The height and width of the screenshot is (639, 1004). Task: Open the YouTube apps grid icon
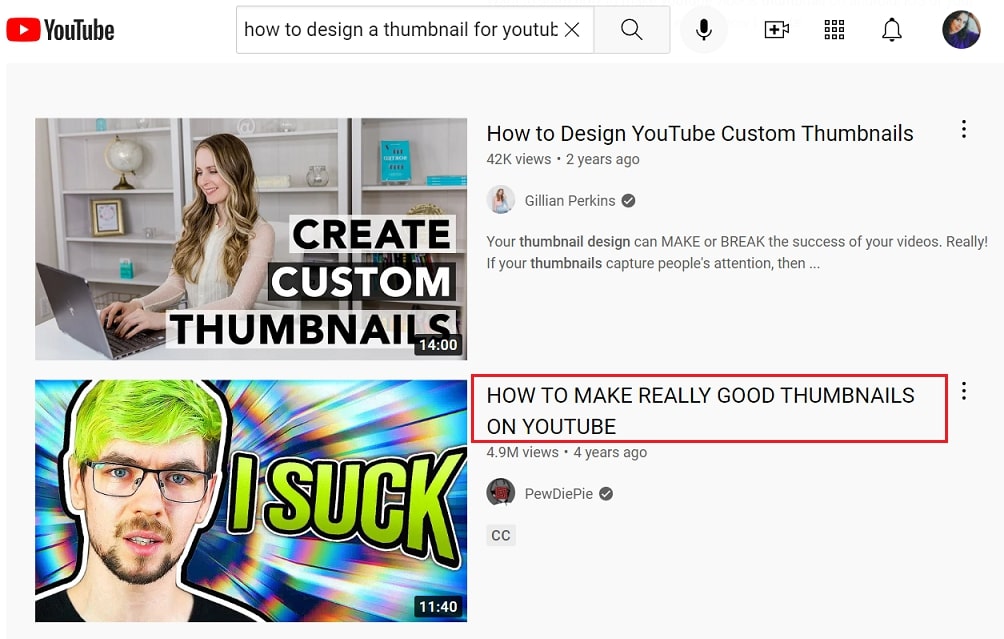834,29
